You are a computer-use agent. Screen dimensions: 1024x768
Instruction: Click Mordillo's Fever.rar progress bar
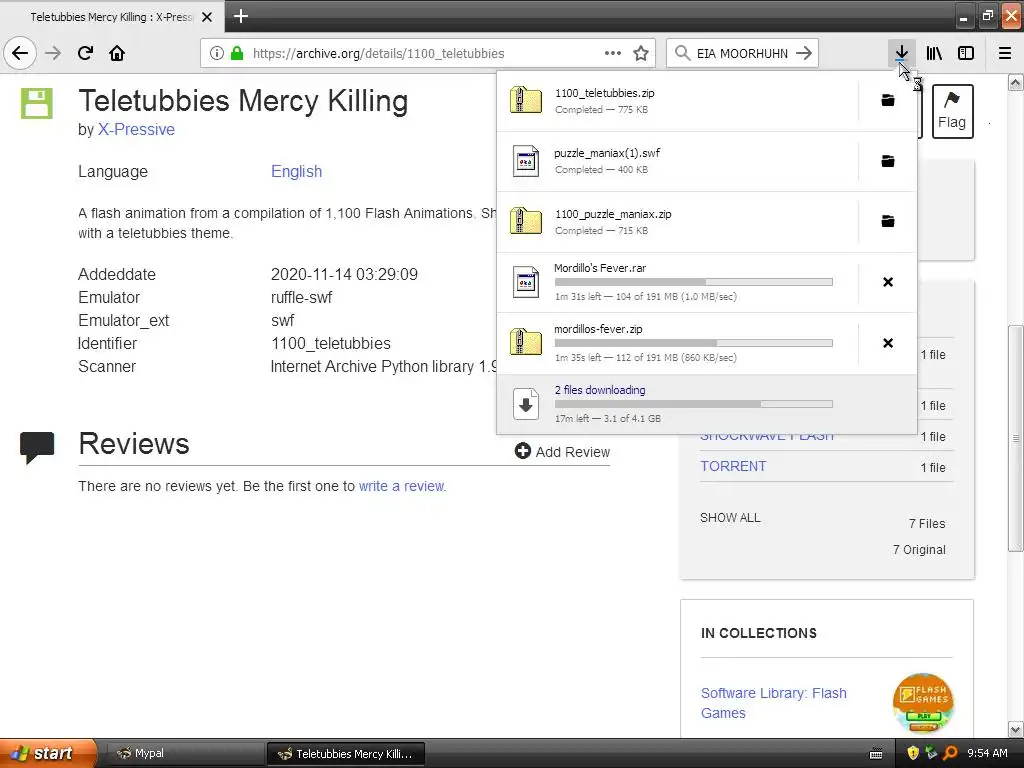[x=694, y=282]
